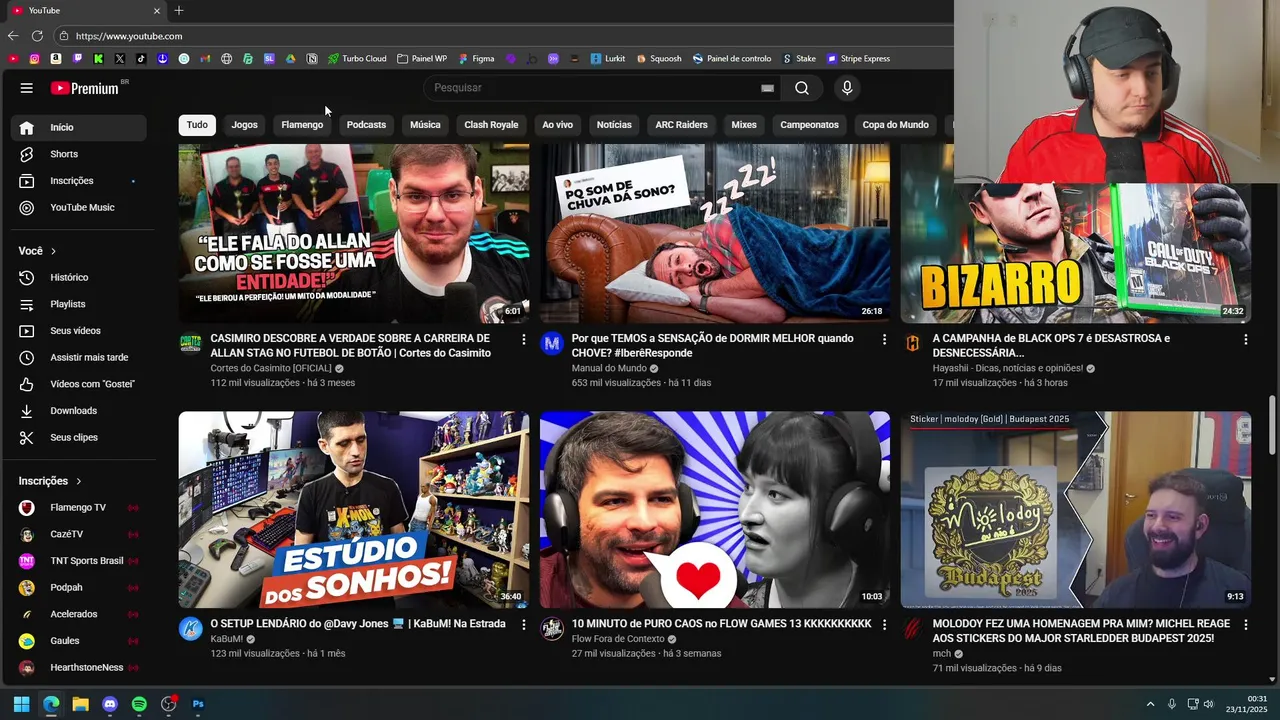Open the Stripe Express bookmark
The image size is (1280, 720).
[x=858, y=59]
